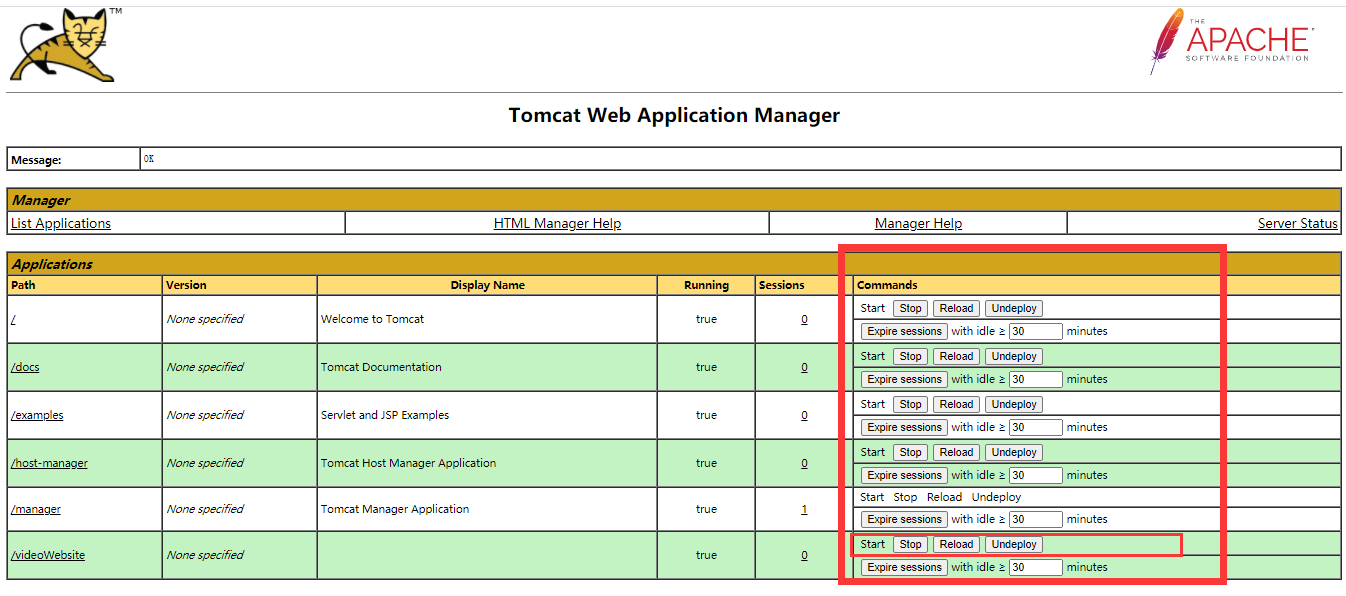Click the sessions count 1 for /manager

point(804,509)
